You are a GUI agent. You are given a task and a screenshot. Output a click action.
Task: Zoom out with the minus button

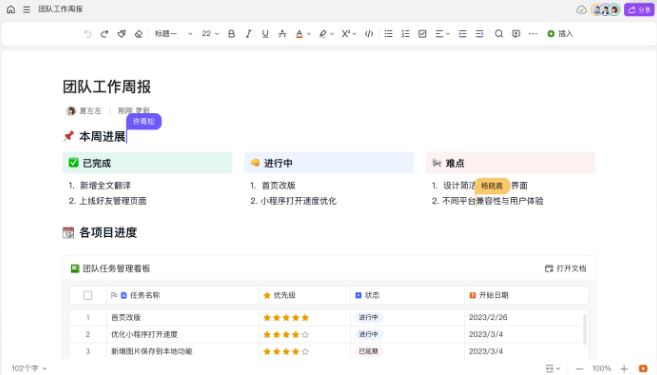579,369
